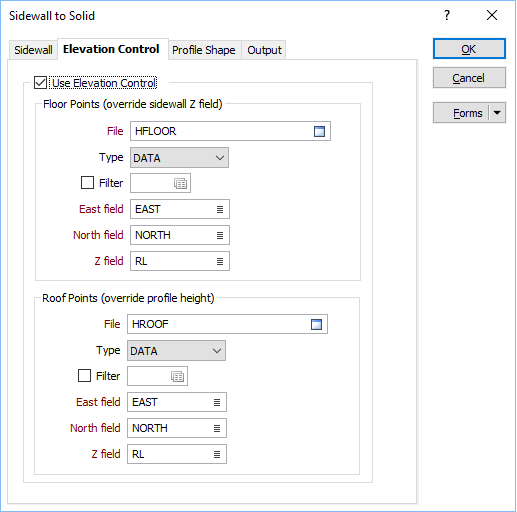This screenshot has height=512, width=517.
Task: Open field list icon for Roof Z field
Action: tap(217, 454)
